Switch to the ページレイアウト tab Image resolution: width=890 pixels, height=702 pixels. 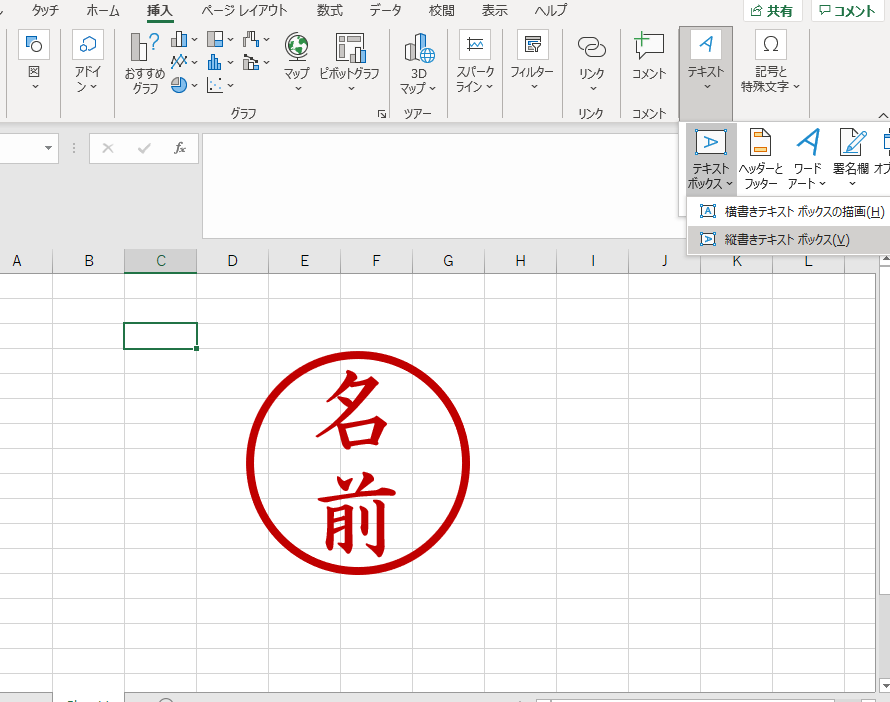click(x=244, y=11)
